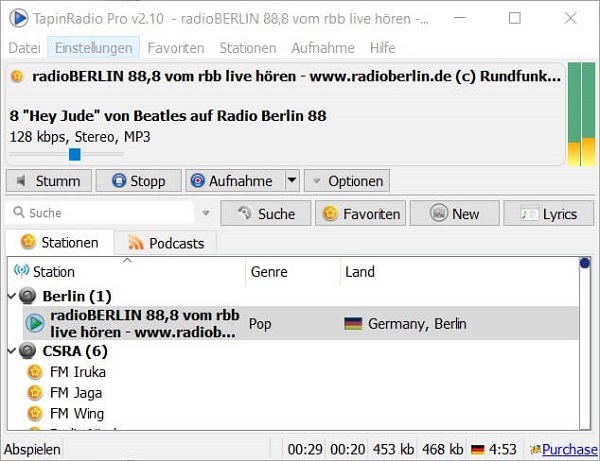Click the Abspielen status text

[x=32, y=449]
